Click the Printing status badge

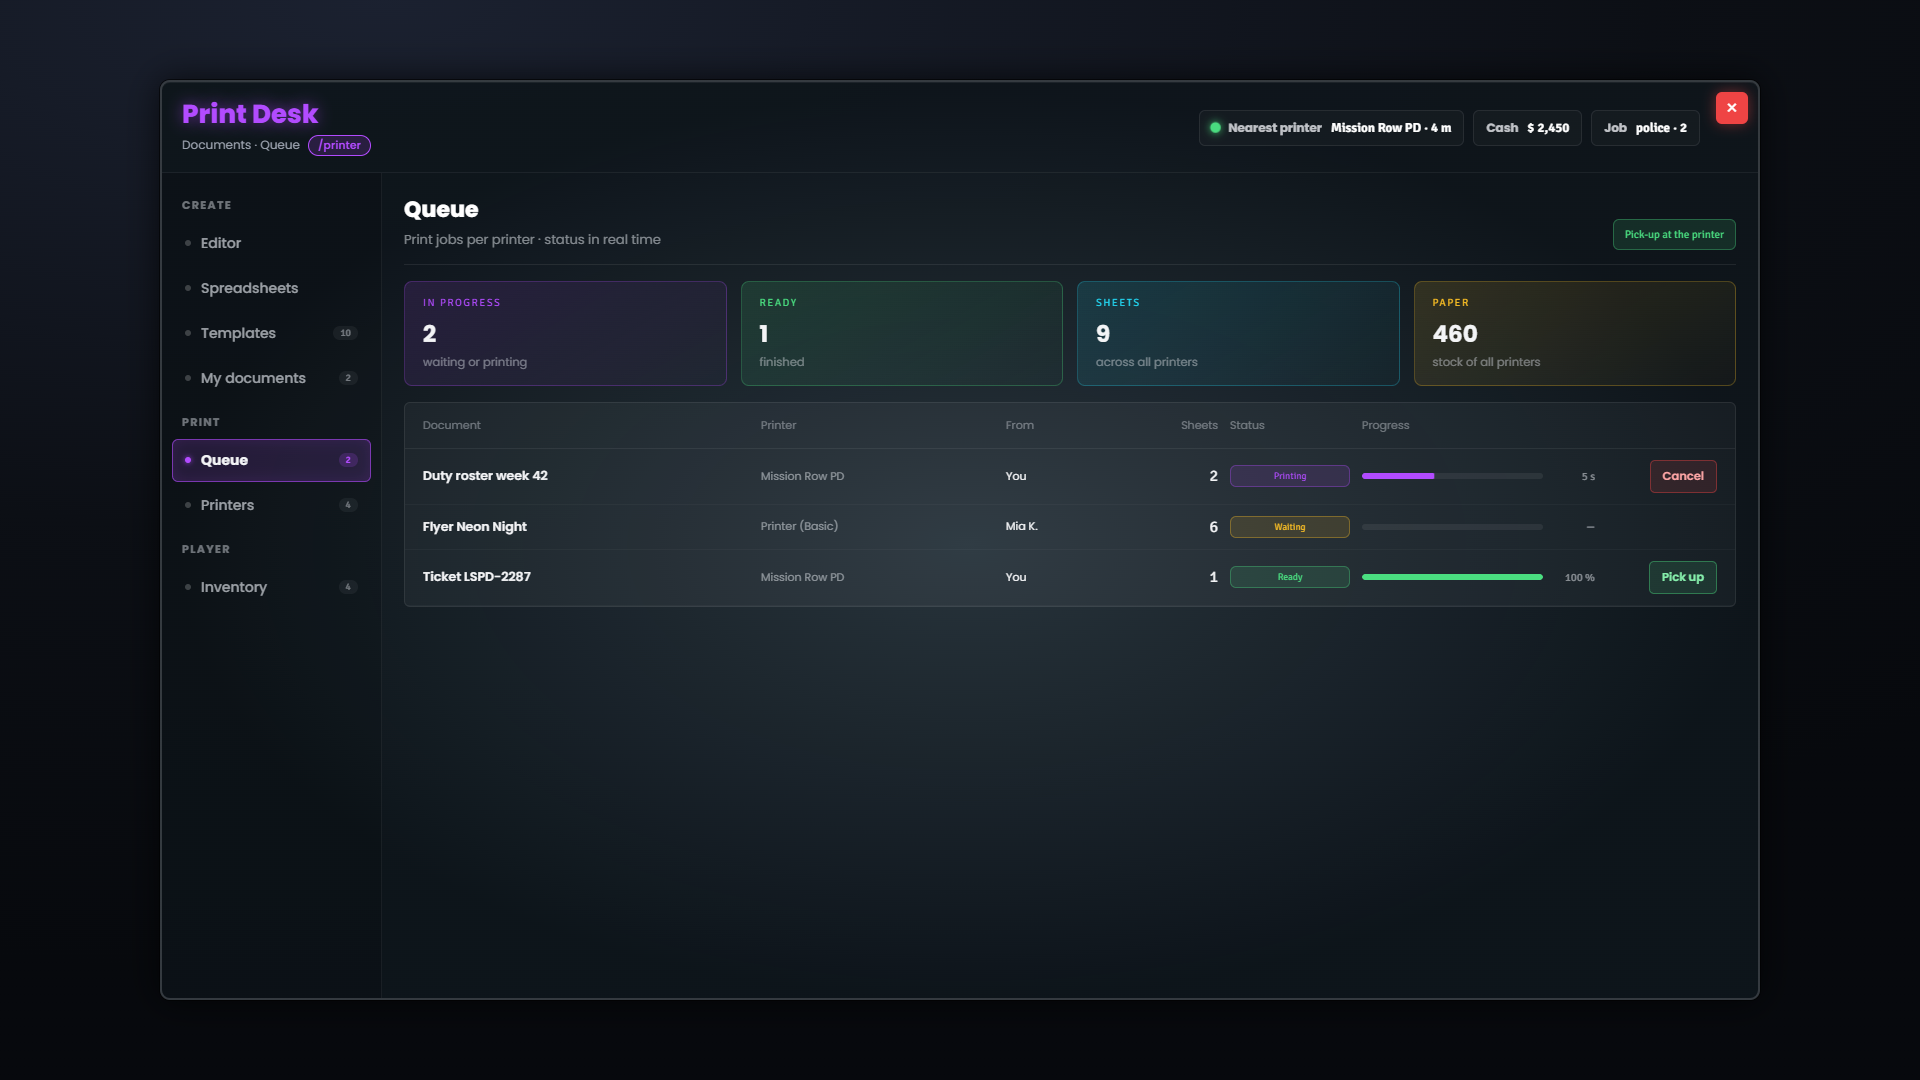(1289, 476)
